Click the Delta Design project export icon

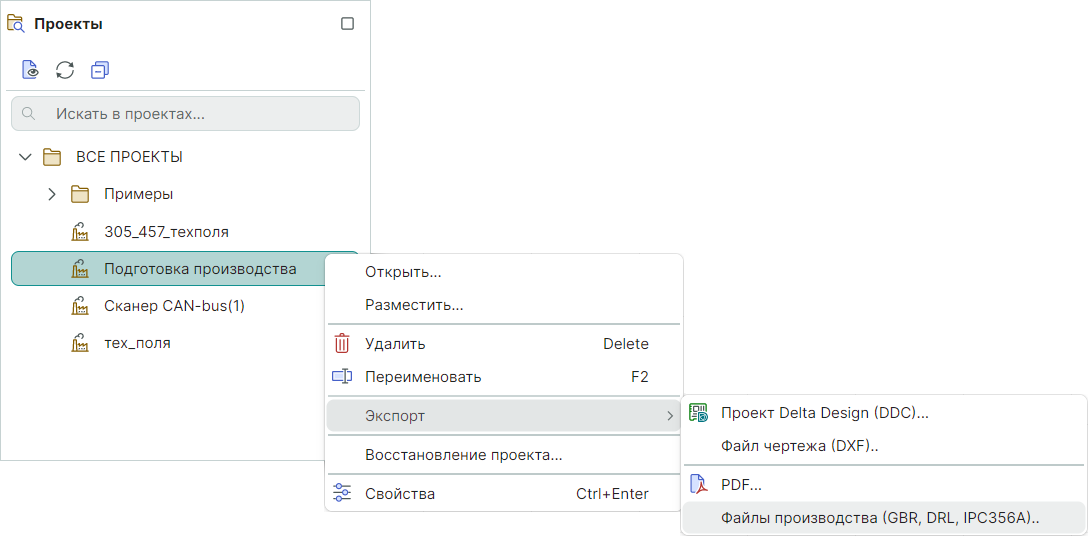point(698,412)
